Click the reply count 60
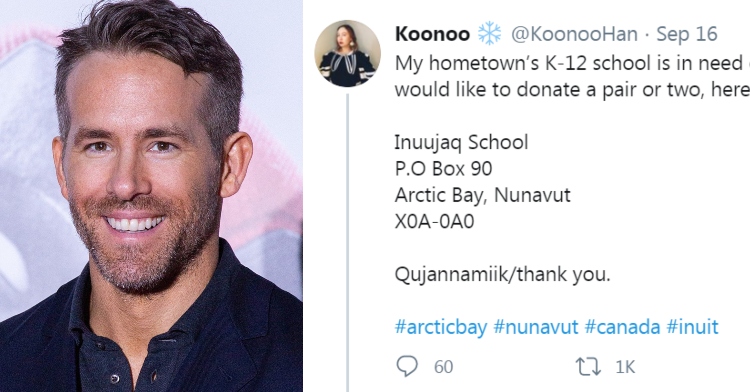This screenshot has width=750, height=392. [443, 367]
